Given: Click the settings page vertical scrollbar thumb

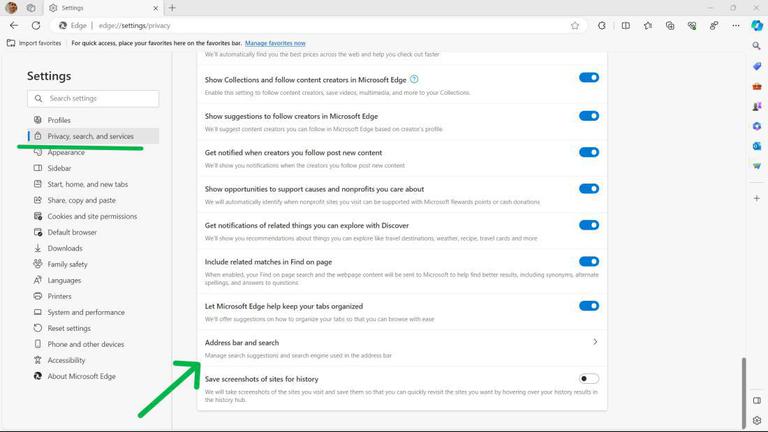Looking at the screenshot, I should coord(744,392).
